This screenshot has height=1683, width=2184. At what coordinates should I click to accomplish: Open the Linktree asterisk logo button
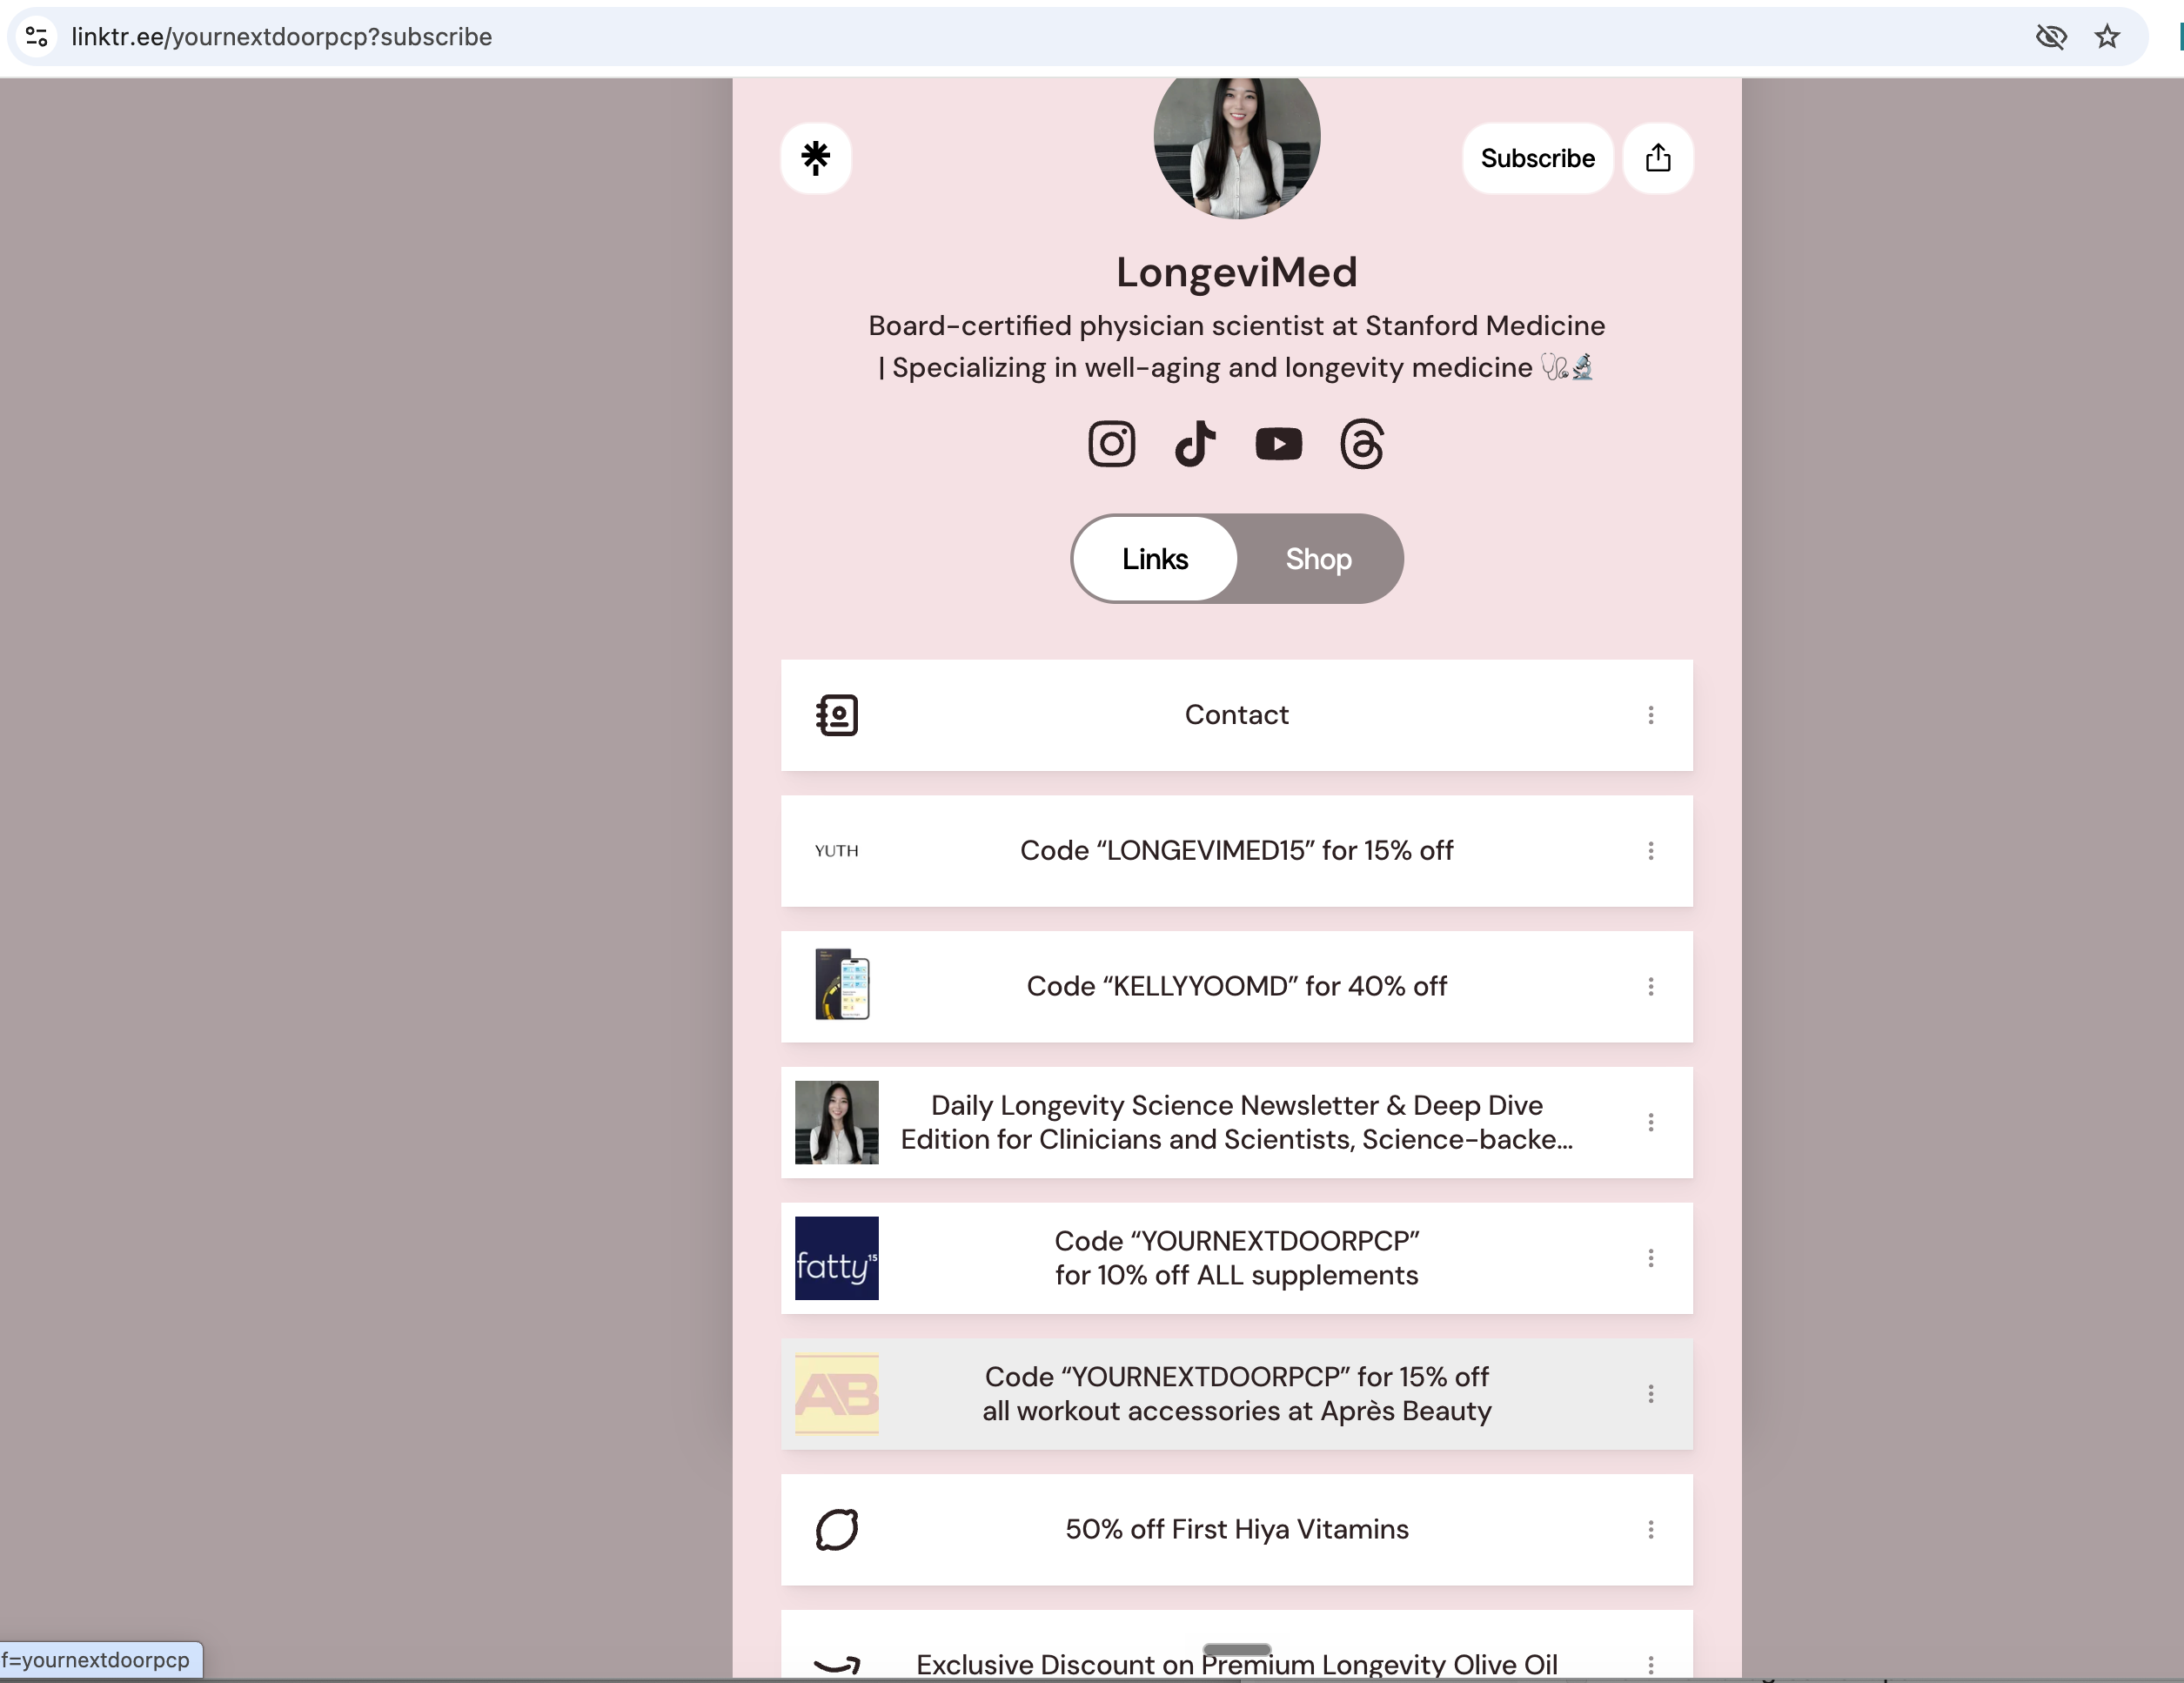pos(816,158)
